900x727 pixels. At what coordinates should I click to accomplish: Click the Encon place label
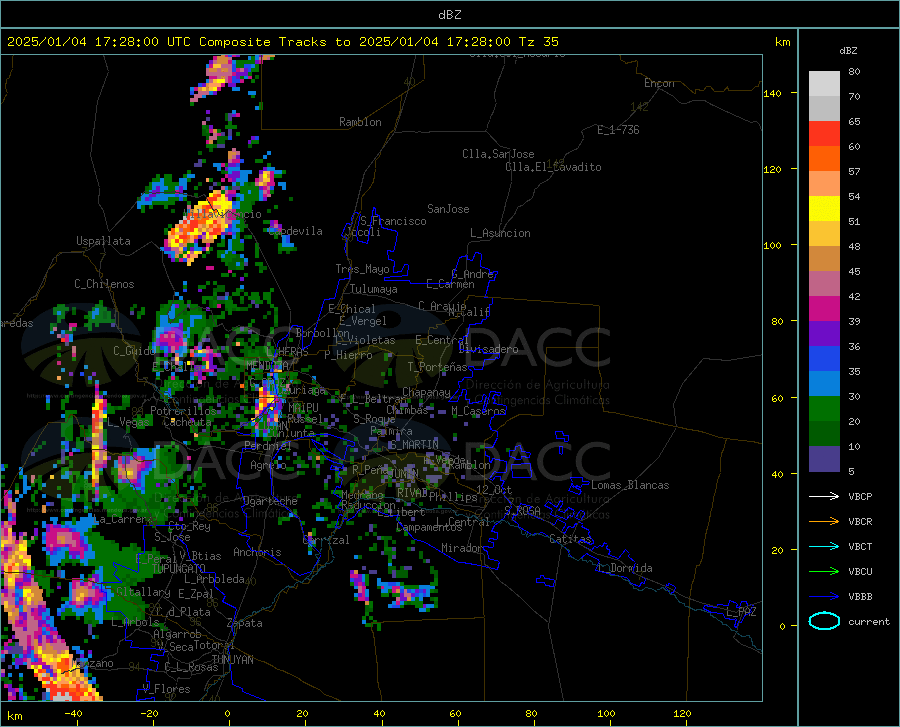[659, 83]
